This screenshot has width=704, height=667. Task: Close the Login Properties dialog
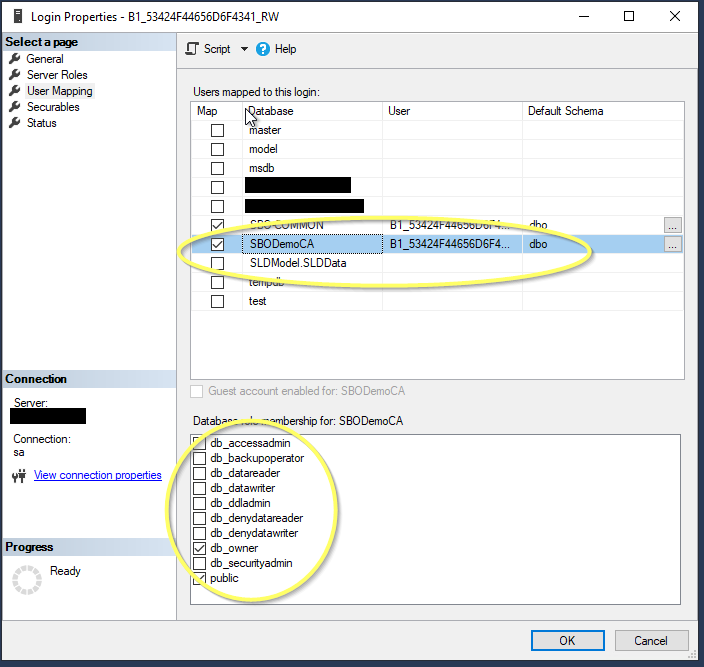[675, 17]
